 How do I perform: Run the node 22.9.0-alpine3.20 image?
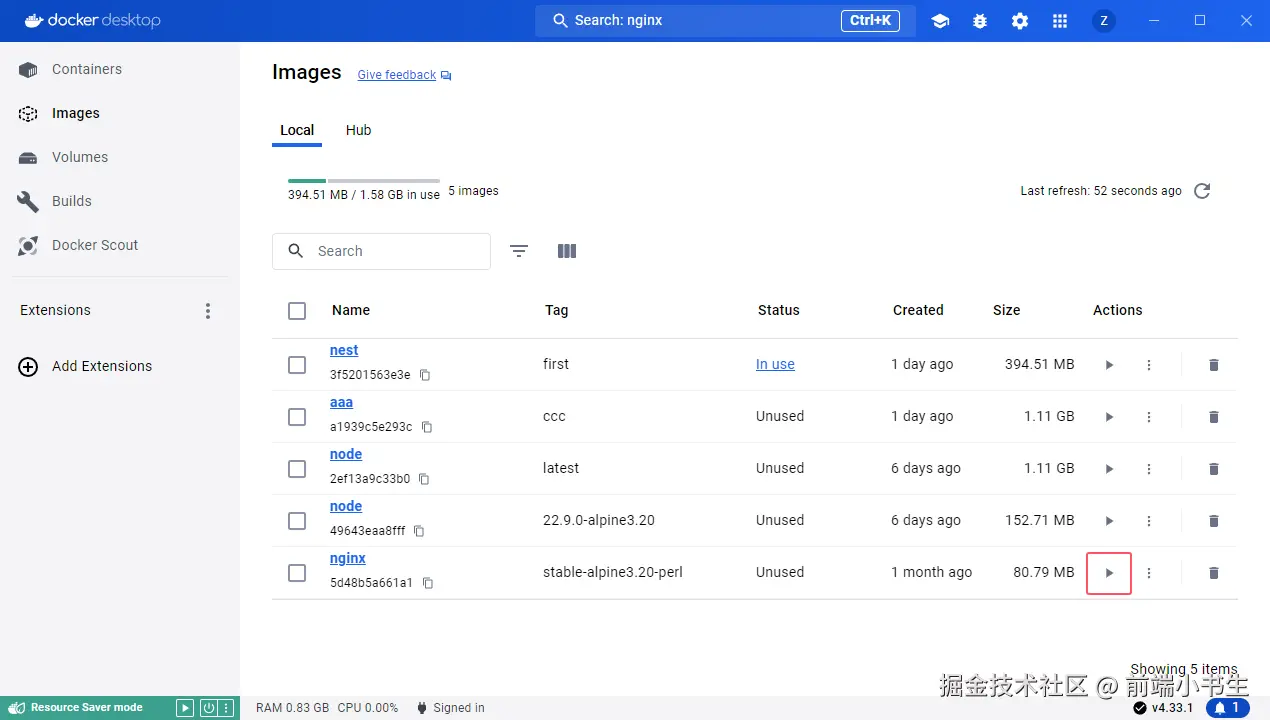[1109, 521]
